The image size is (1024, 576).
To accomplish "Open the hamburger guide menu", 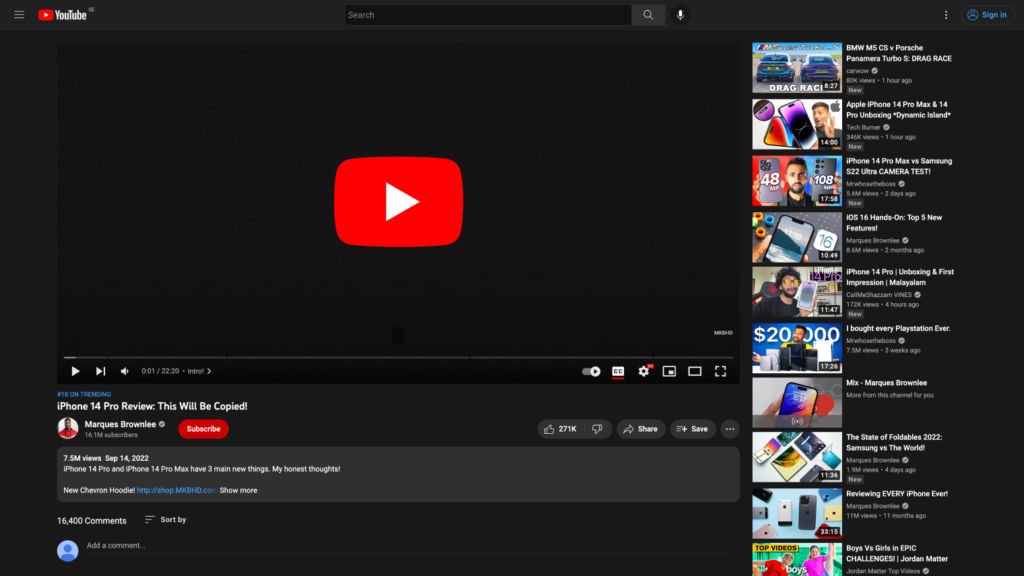I will [19, 15].
